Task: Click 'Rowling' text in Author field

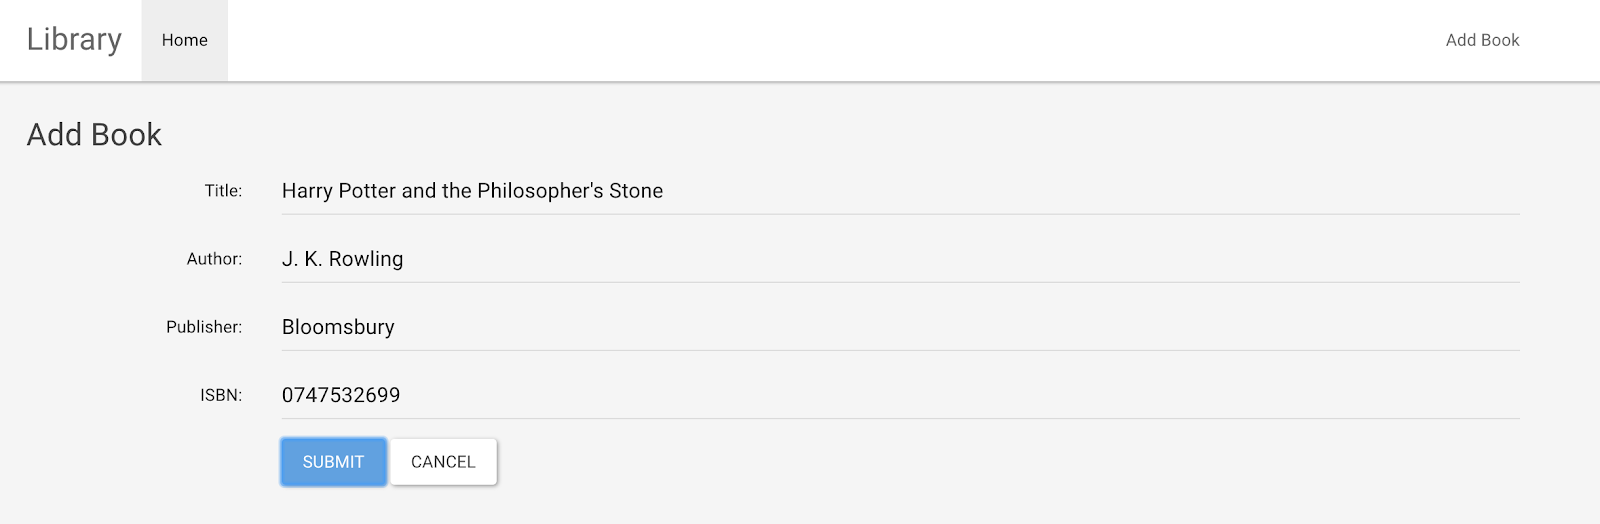Action: pyautogui.click(x=366, y=259)
